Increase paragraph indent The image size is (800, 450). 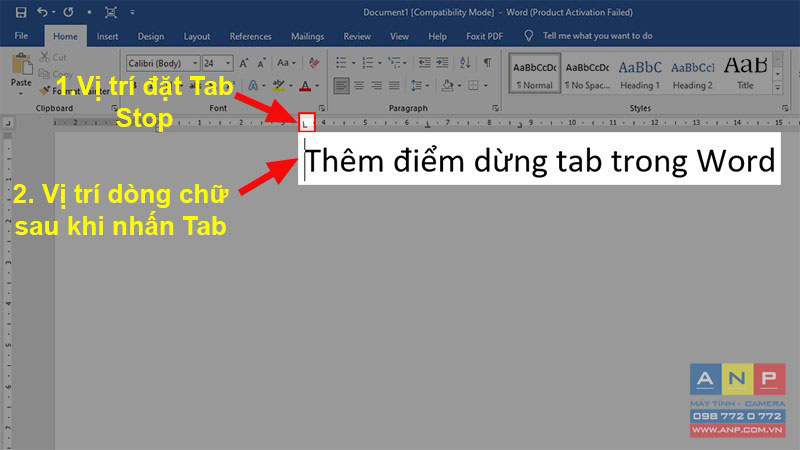point(442,63)
